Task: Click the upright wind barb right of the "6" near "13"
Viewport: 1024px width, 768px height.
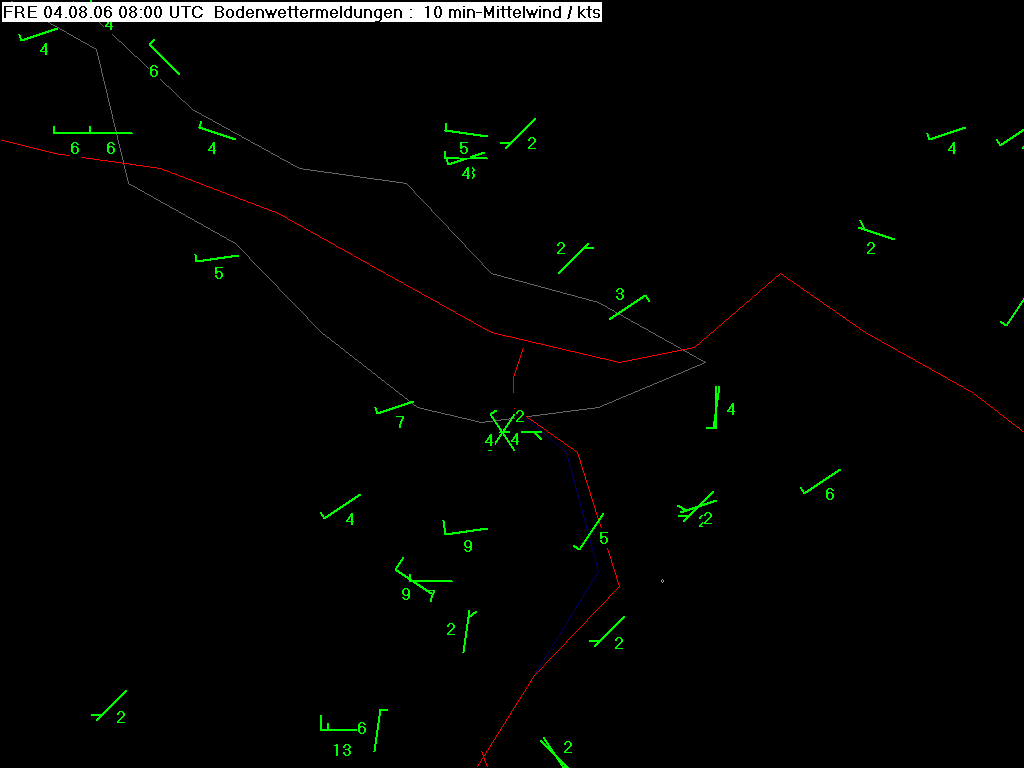Action: 379,730
